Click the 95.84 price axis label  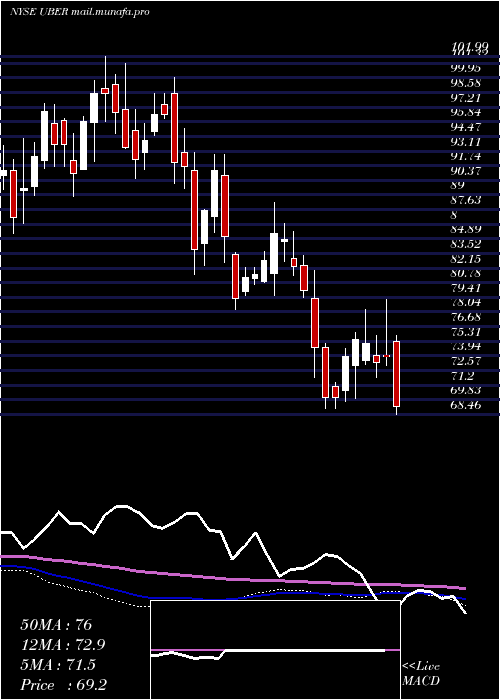(x=466, y=112)
